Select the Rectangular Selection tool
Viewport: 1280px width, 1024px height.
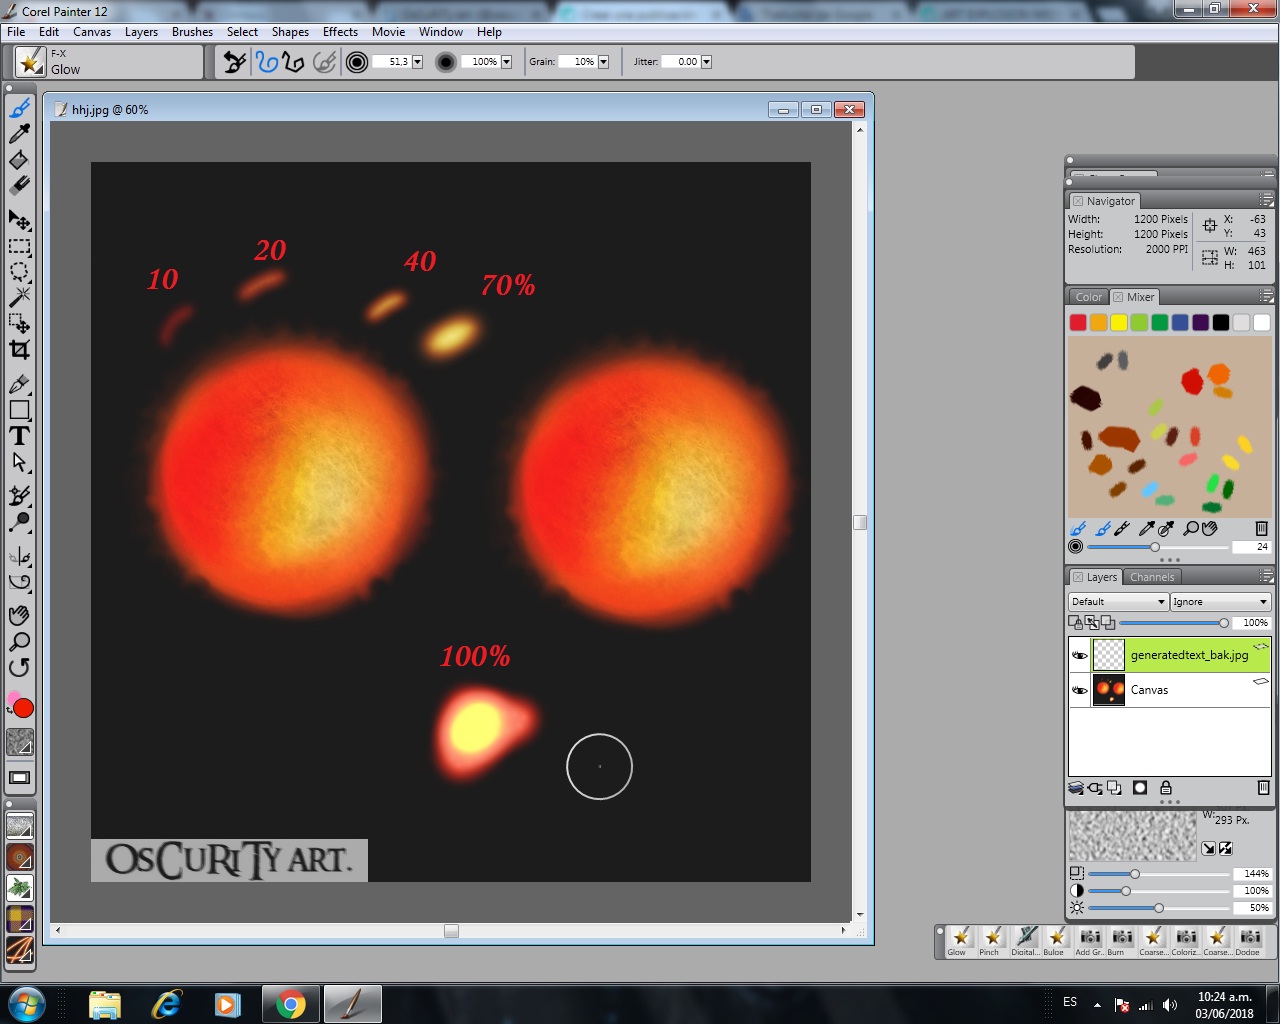(20, 246)
